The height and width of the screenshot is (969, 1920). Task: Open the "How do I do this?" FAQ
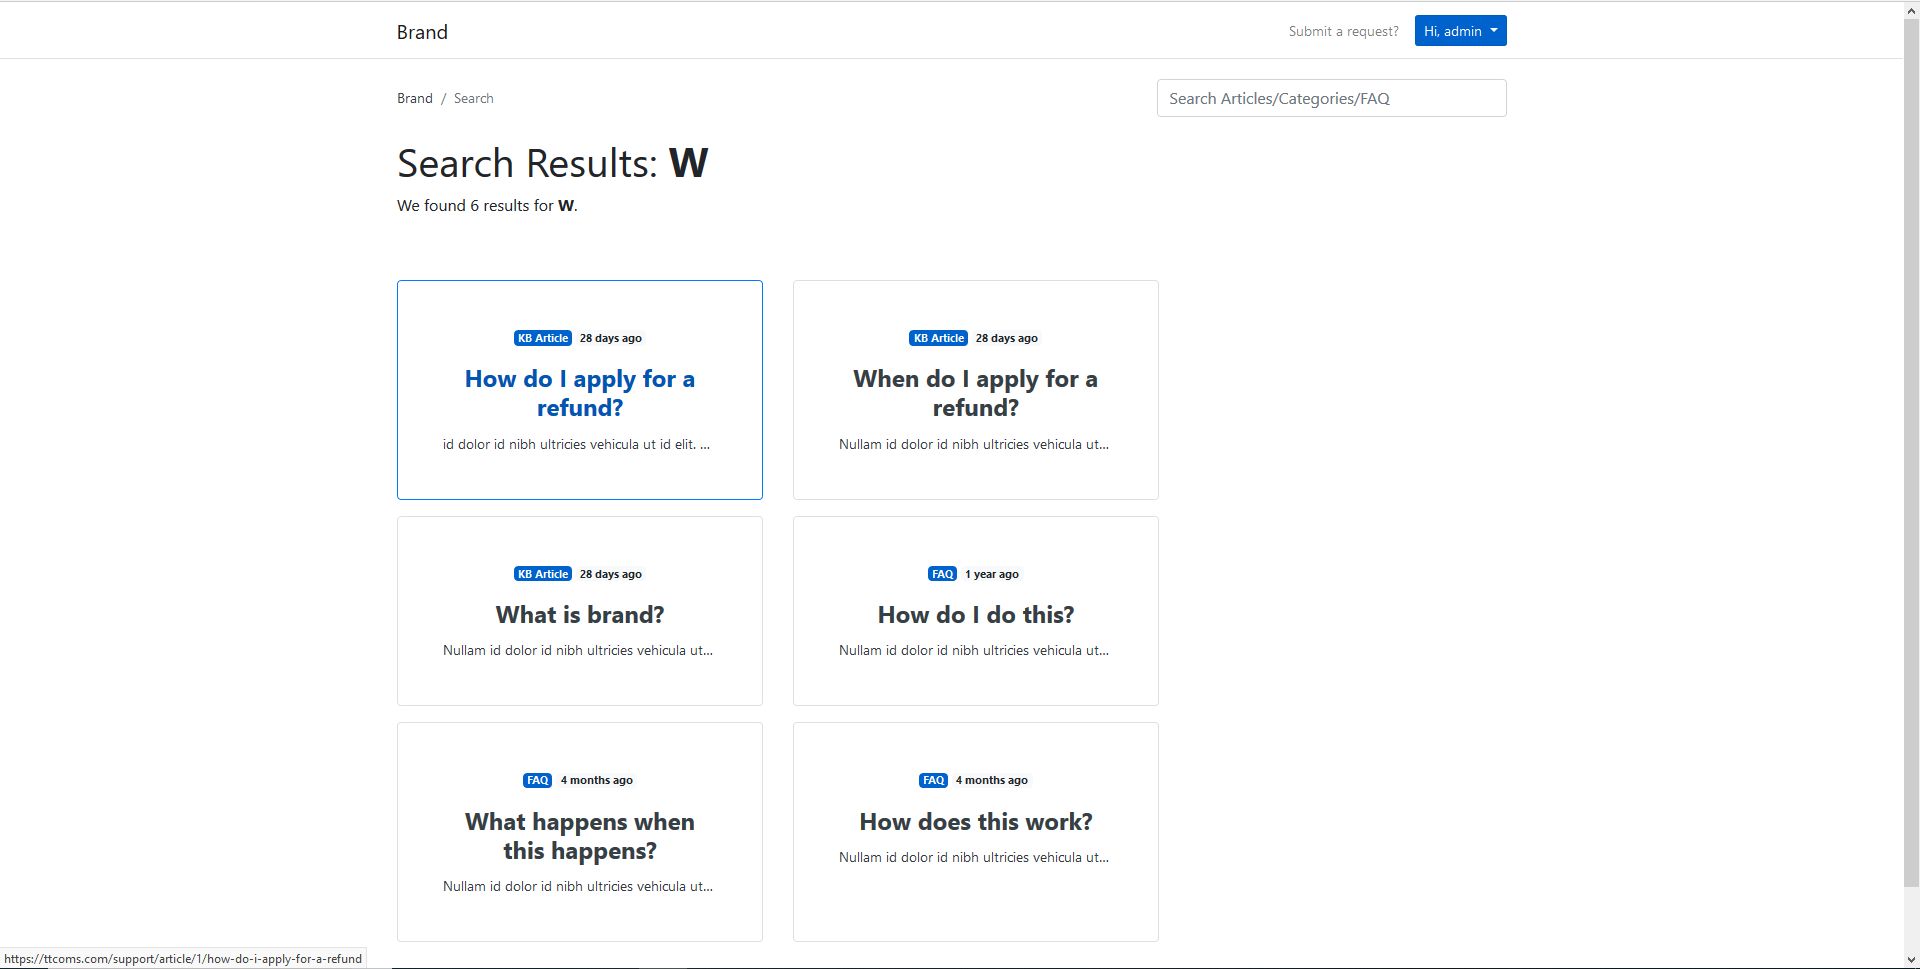point(975,615)
